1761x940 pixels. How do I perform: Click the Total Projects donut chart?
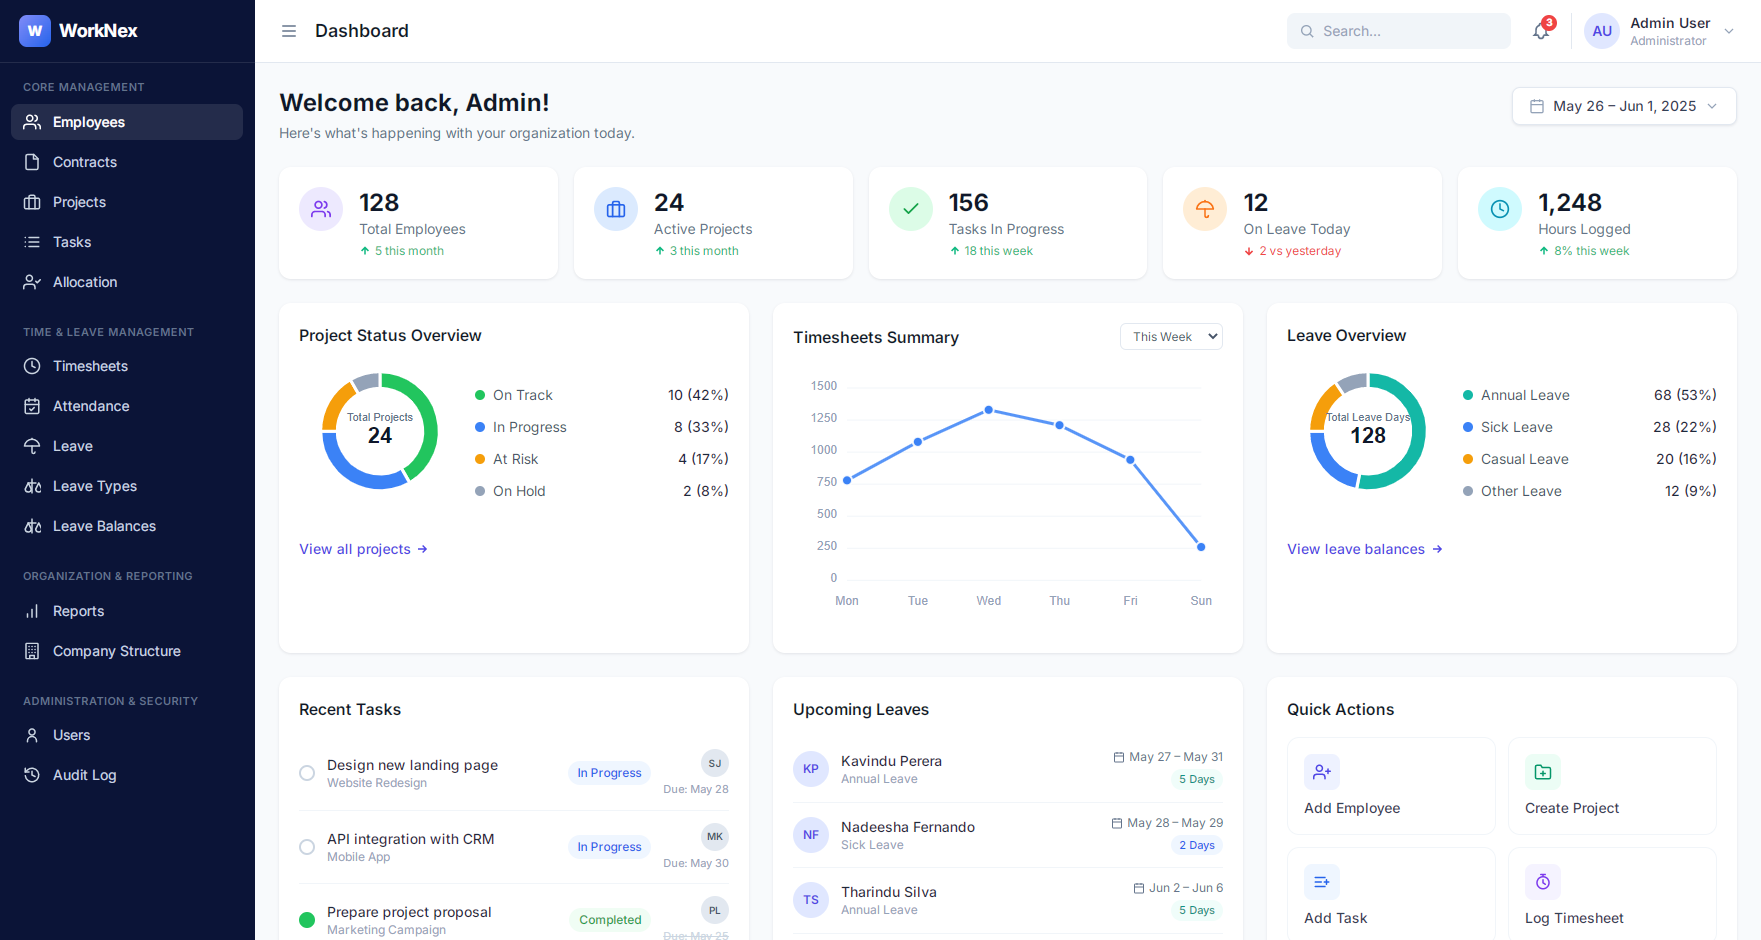click(x=380, y=431)
